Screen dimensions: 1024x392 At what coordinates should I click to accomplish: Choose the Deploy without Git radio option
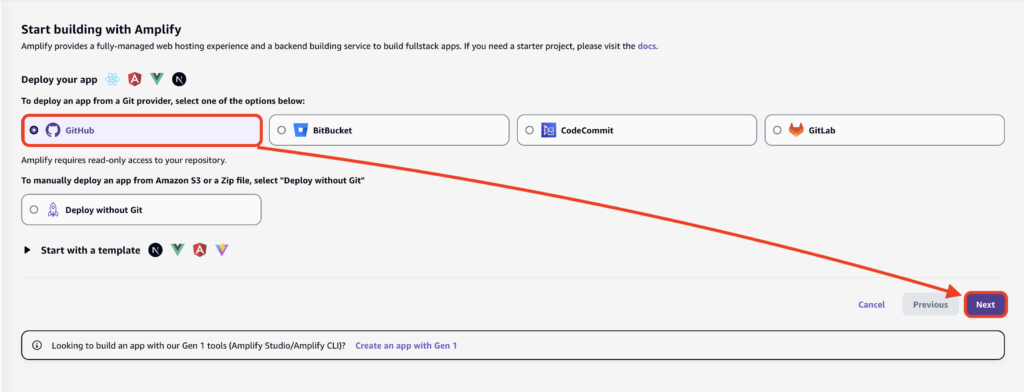[34, 210]
